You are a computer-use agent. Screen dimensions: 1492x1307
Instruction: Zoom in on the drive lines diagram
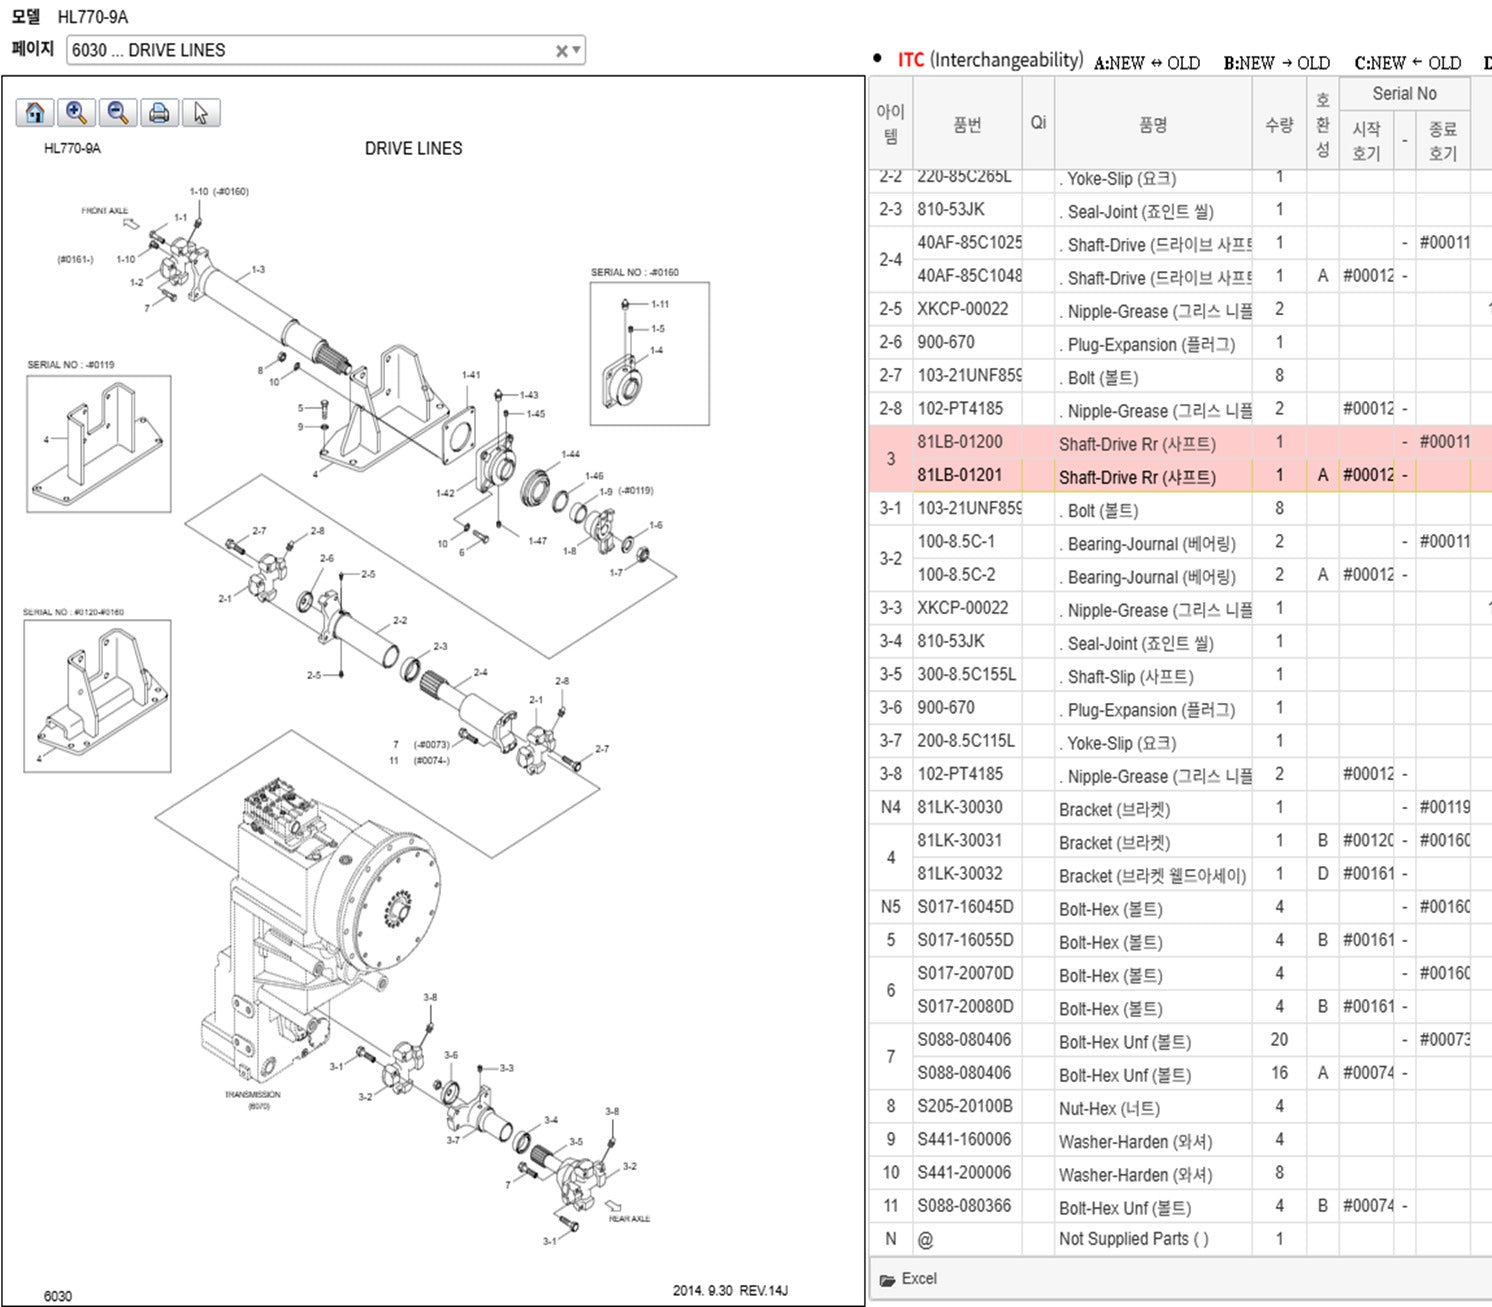pyautogui.click(x=76, y=113)
